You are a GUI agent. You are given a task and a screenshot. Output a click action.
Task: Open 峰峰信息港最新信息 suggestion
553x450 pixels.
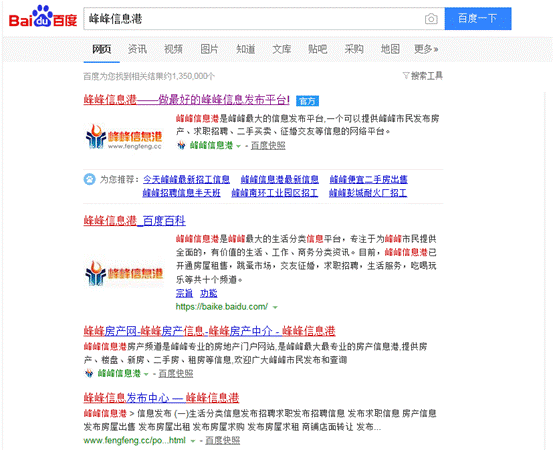coord(280,180)
